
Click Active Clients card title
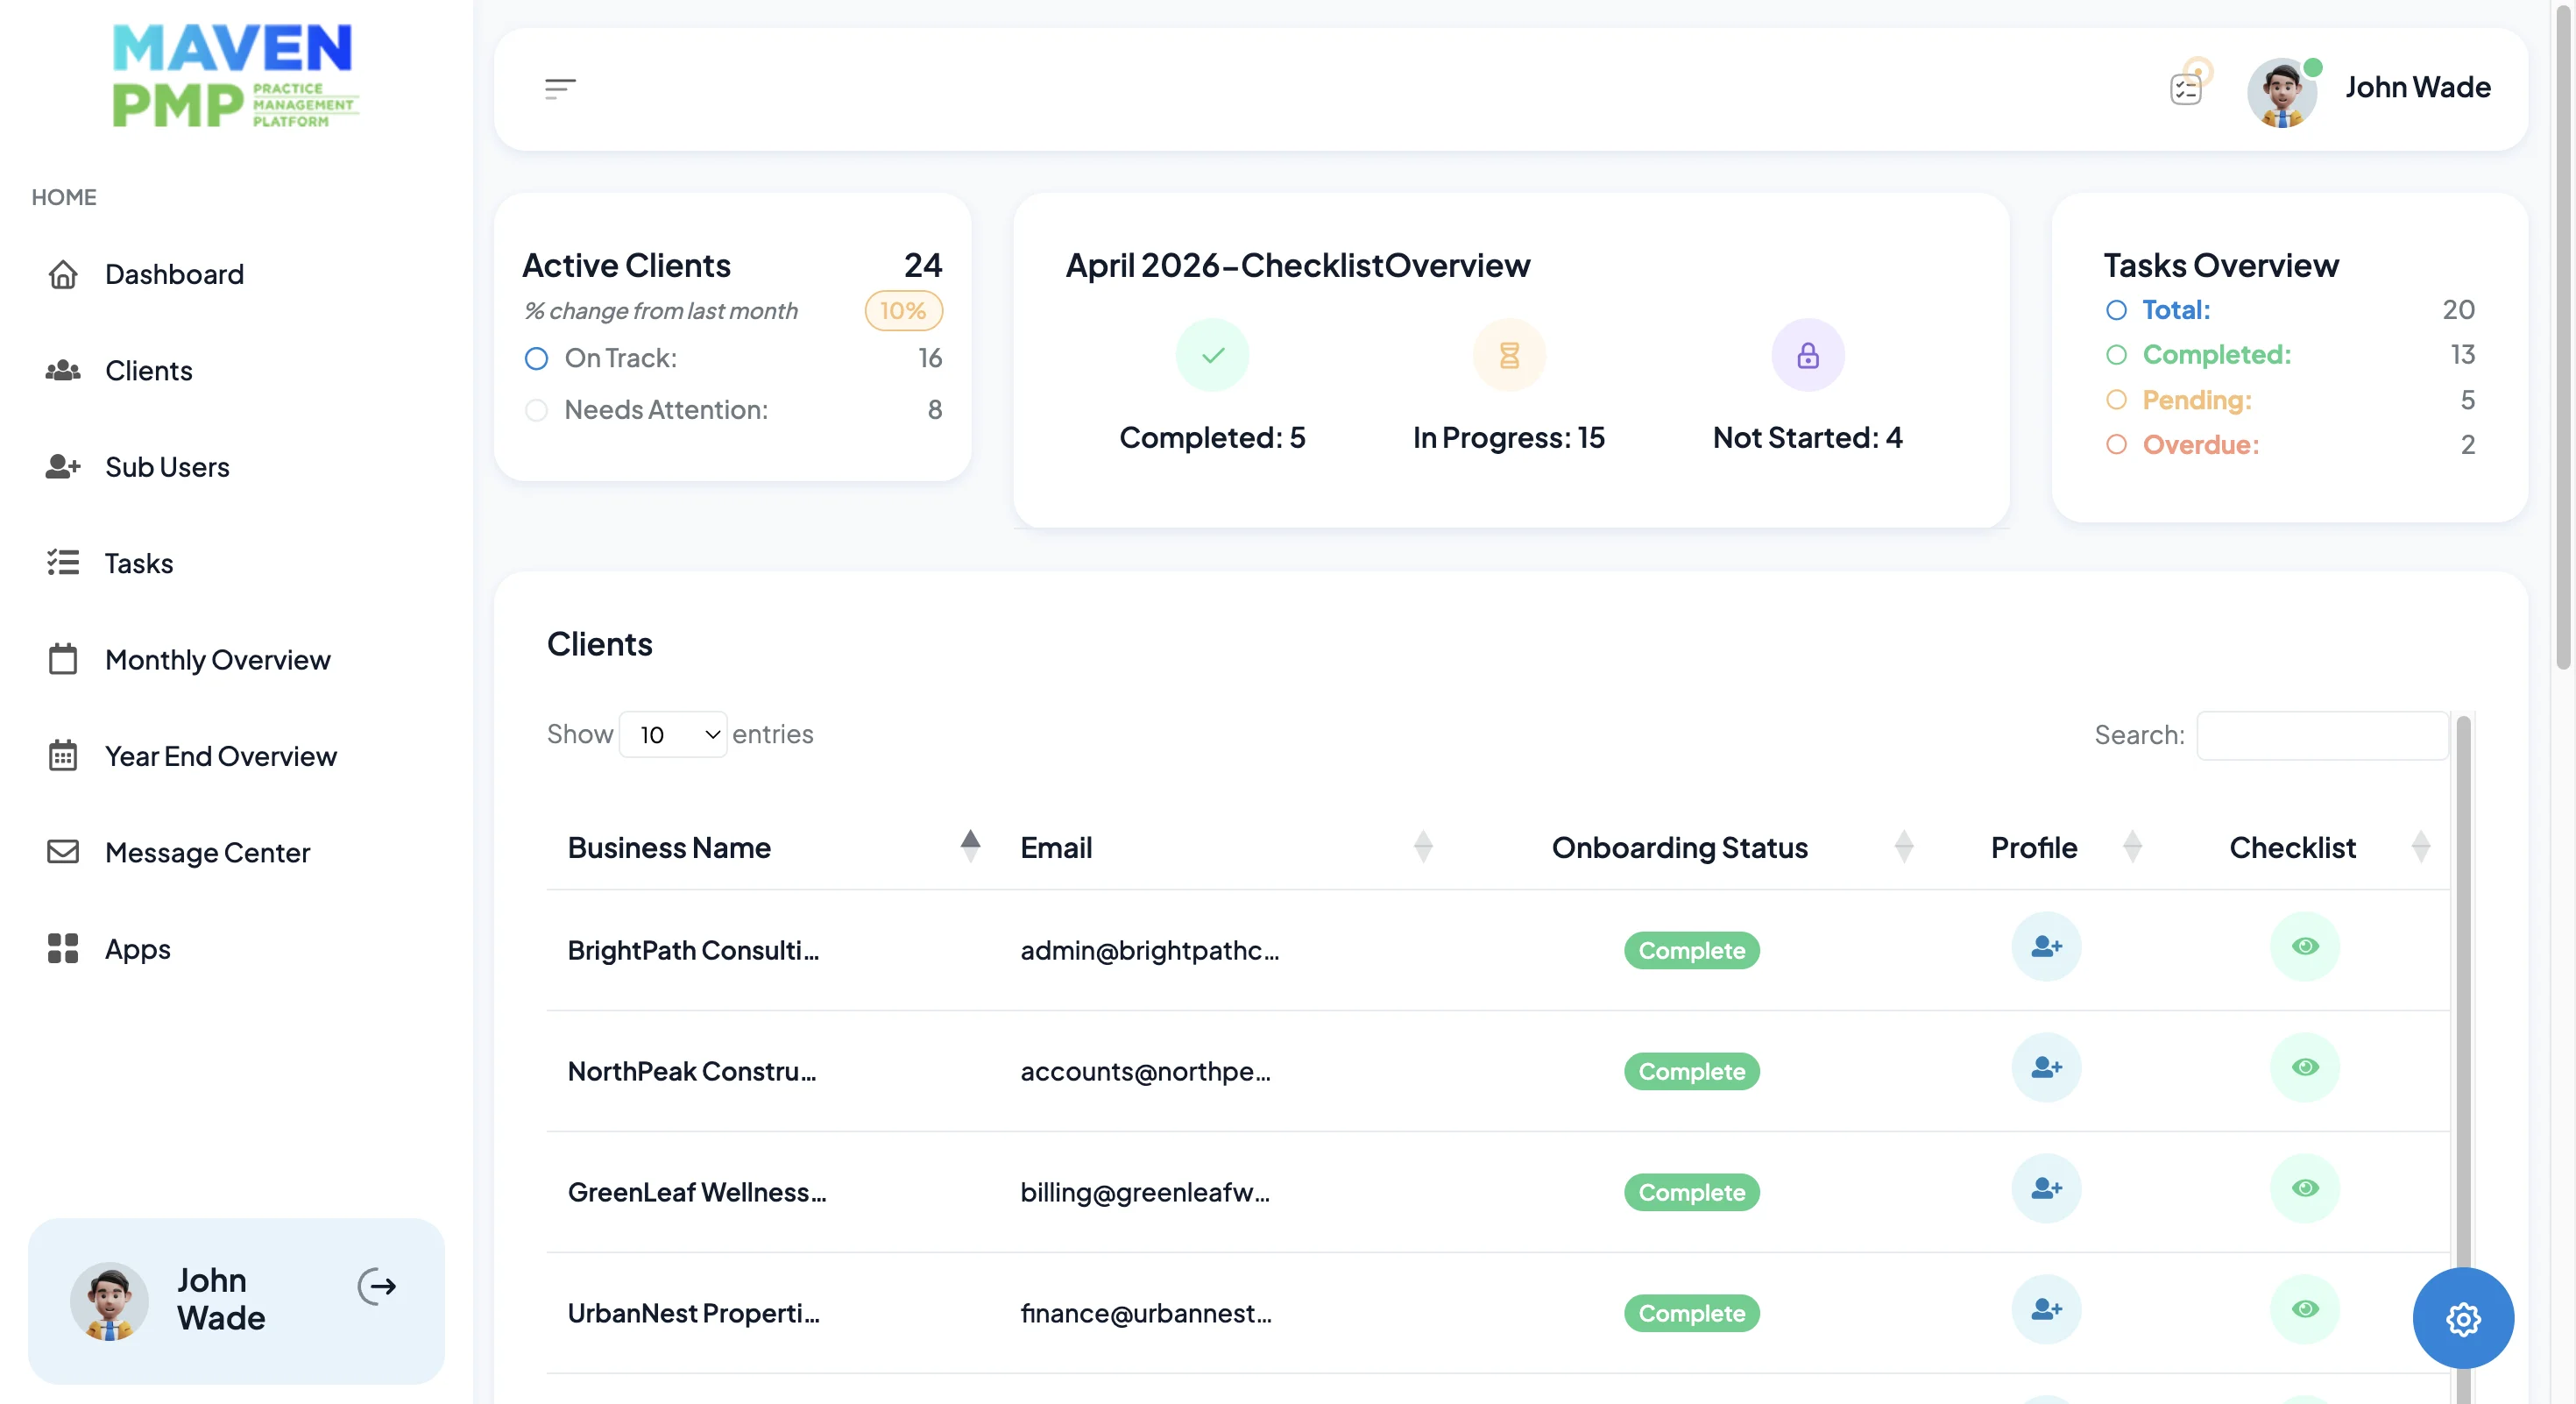click(626, 265)
